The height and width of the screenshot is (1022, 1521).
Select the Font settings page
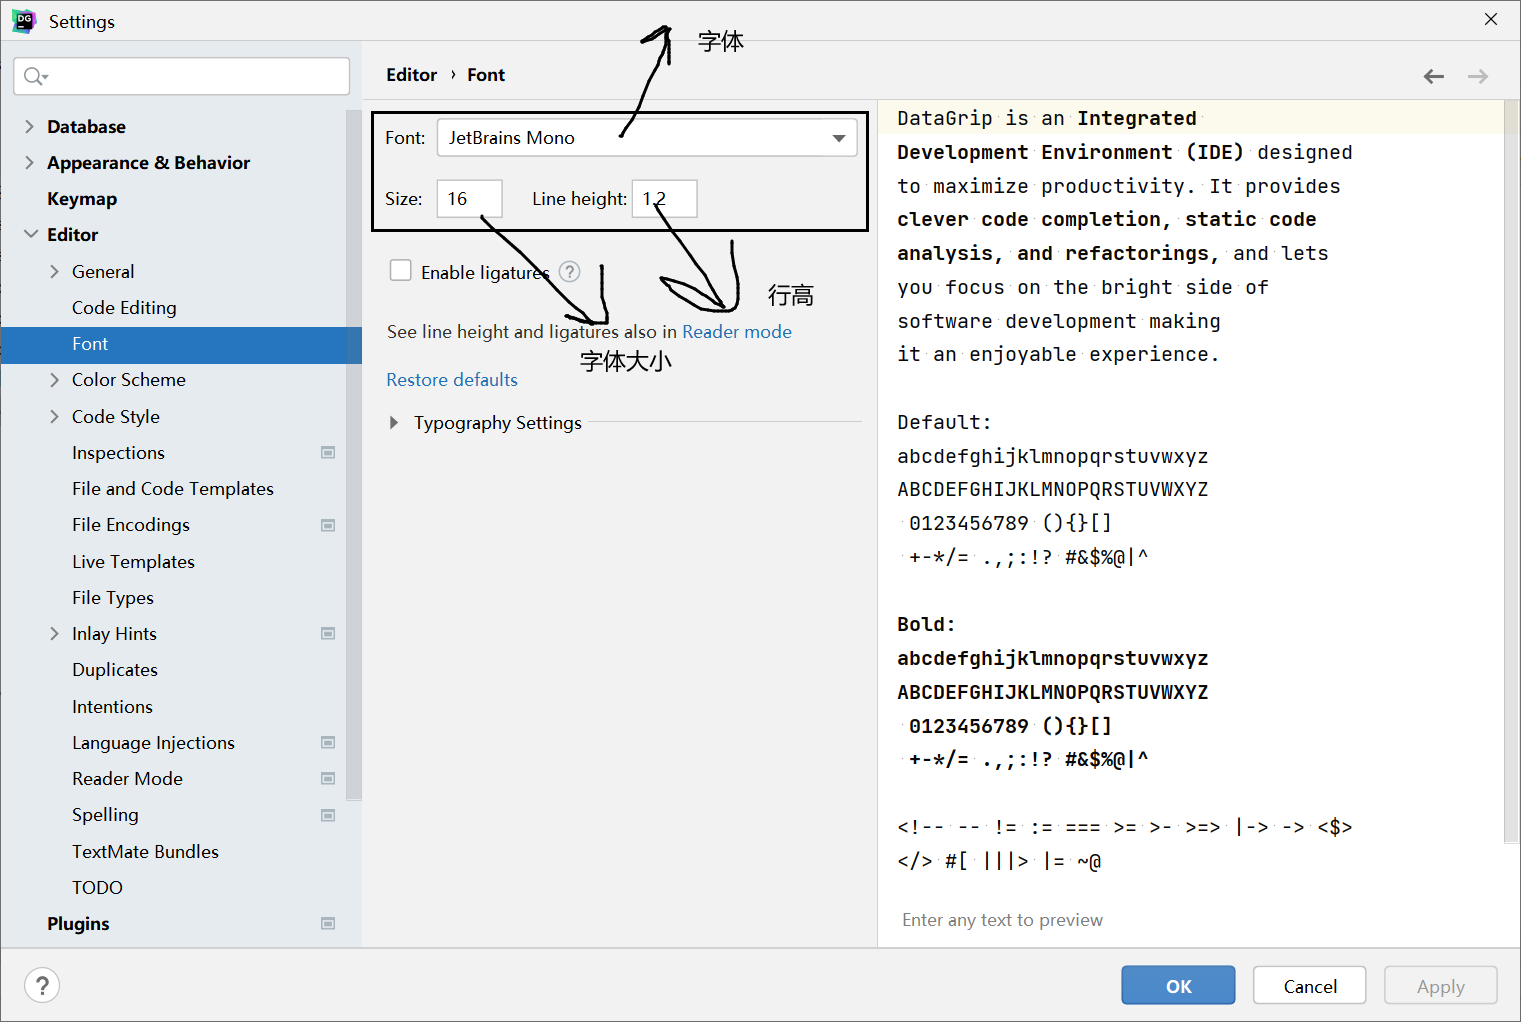(x=181, y=344)
